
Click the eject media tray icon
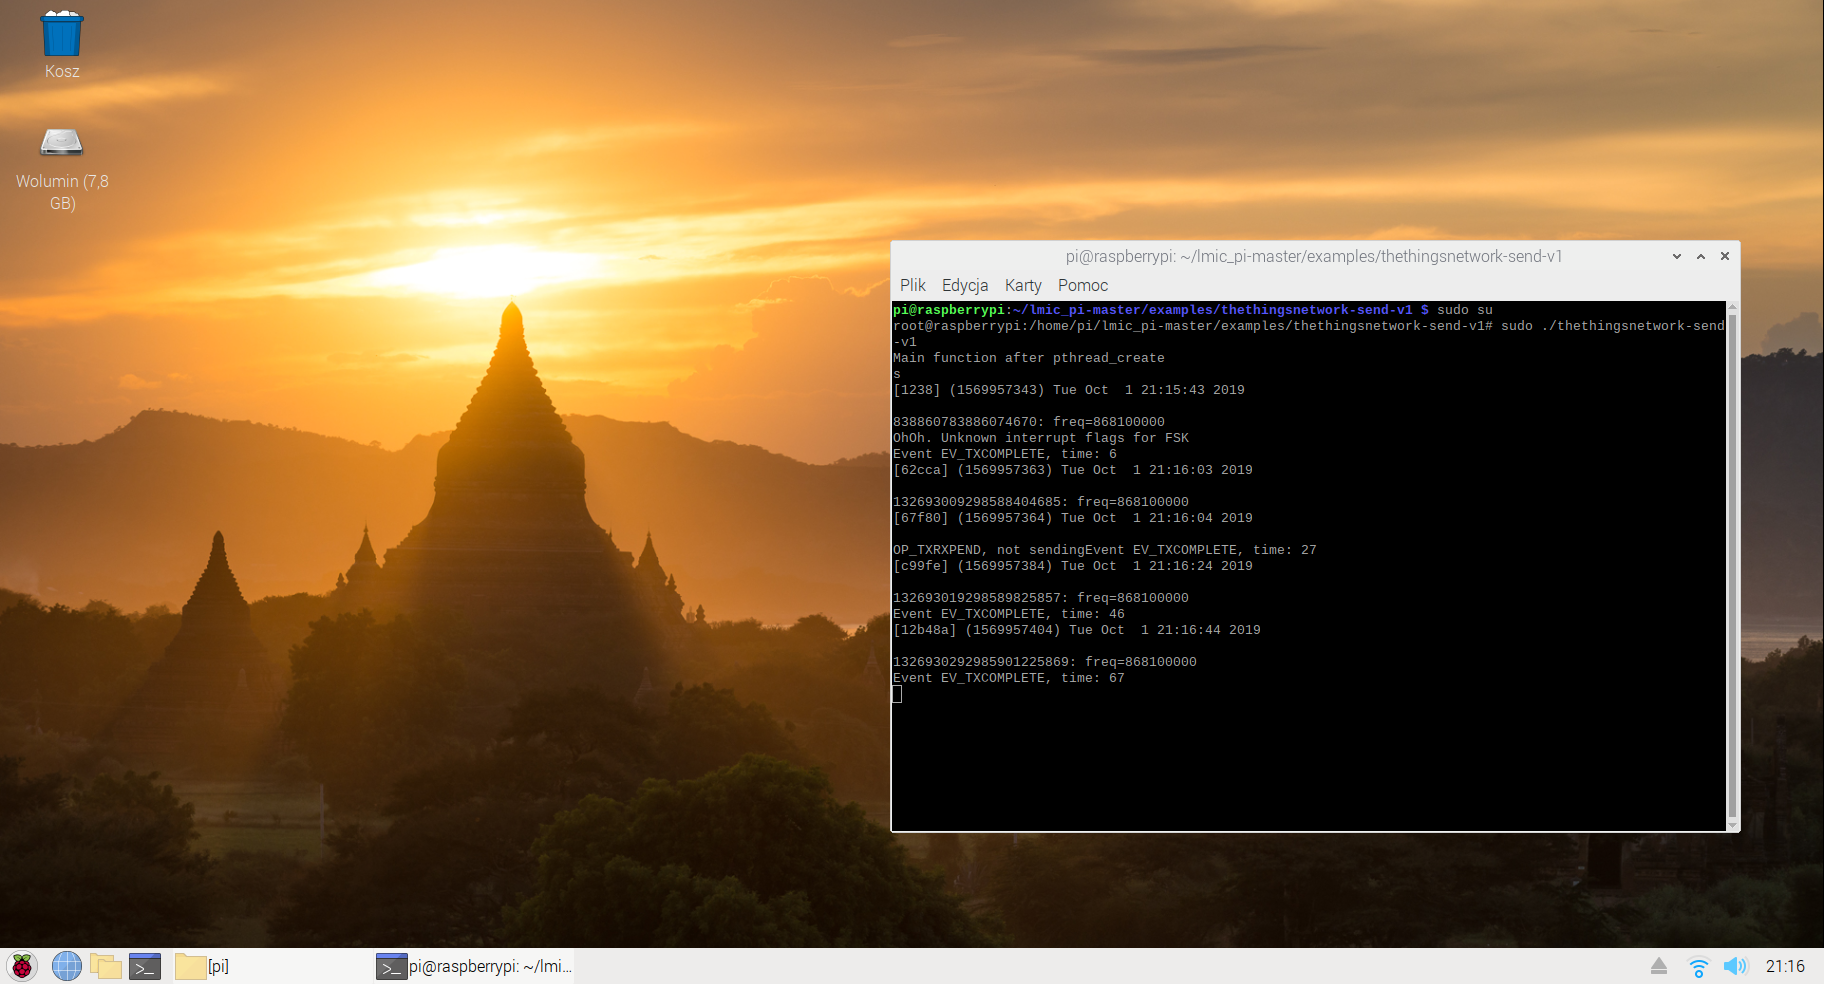(1659, 966)
